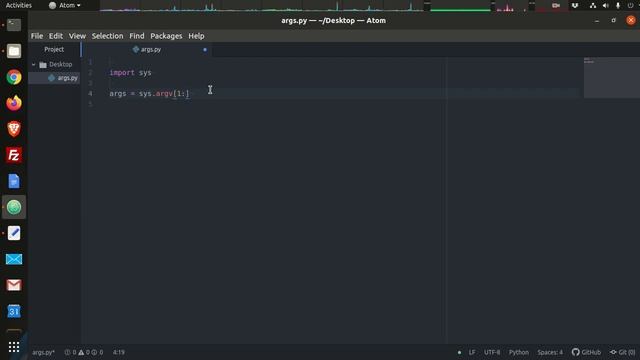
Task: Click the Activities button
Action: click(19, 5)
